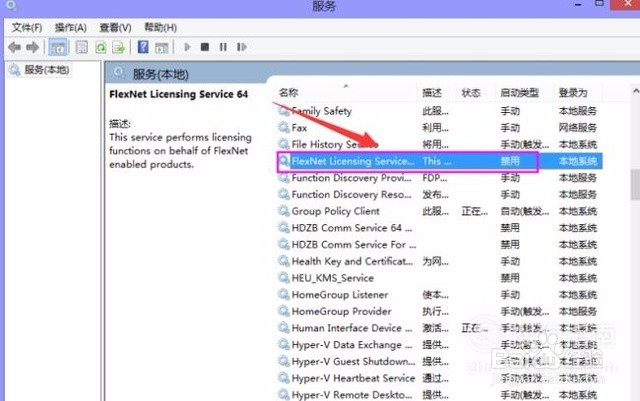
Task: Select the HEU_KMS_Service row
Action: coord(438,278)
